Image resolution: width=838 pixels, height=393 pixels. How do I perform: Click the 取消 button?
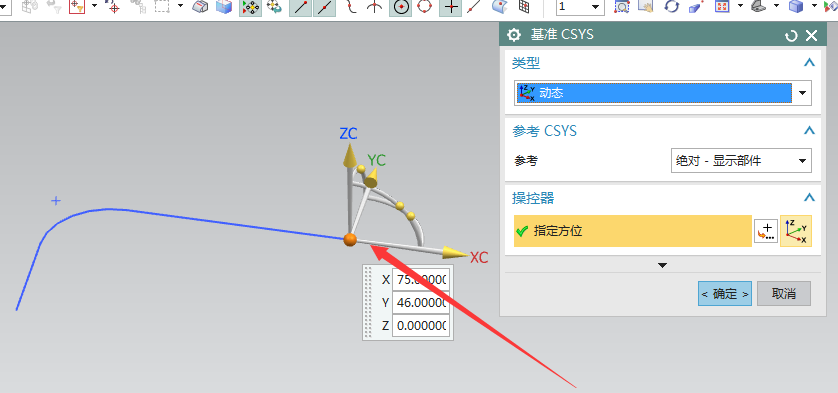pos(784,294)
